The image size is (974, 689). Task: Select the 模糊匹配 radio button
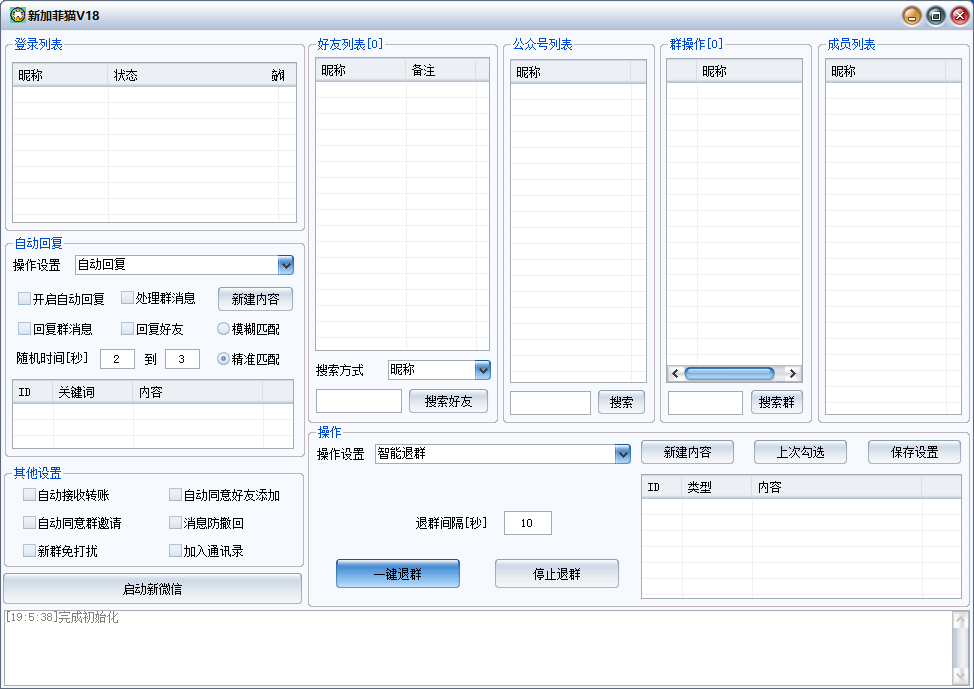[x=224, y=329]
